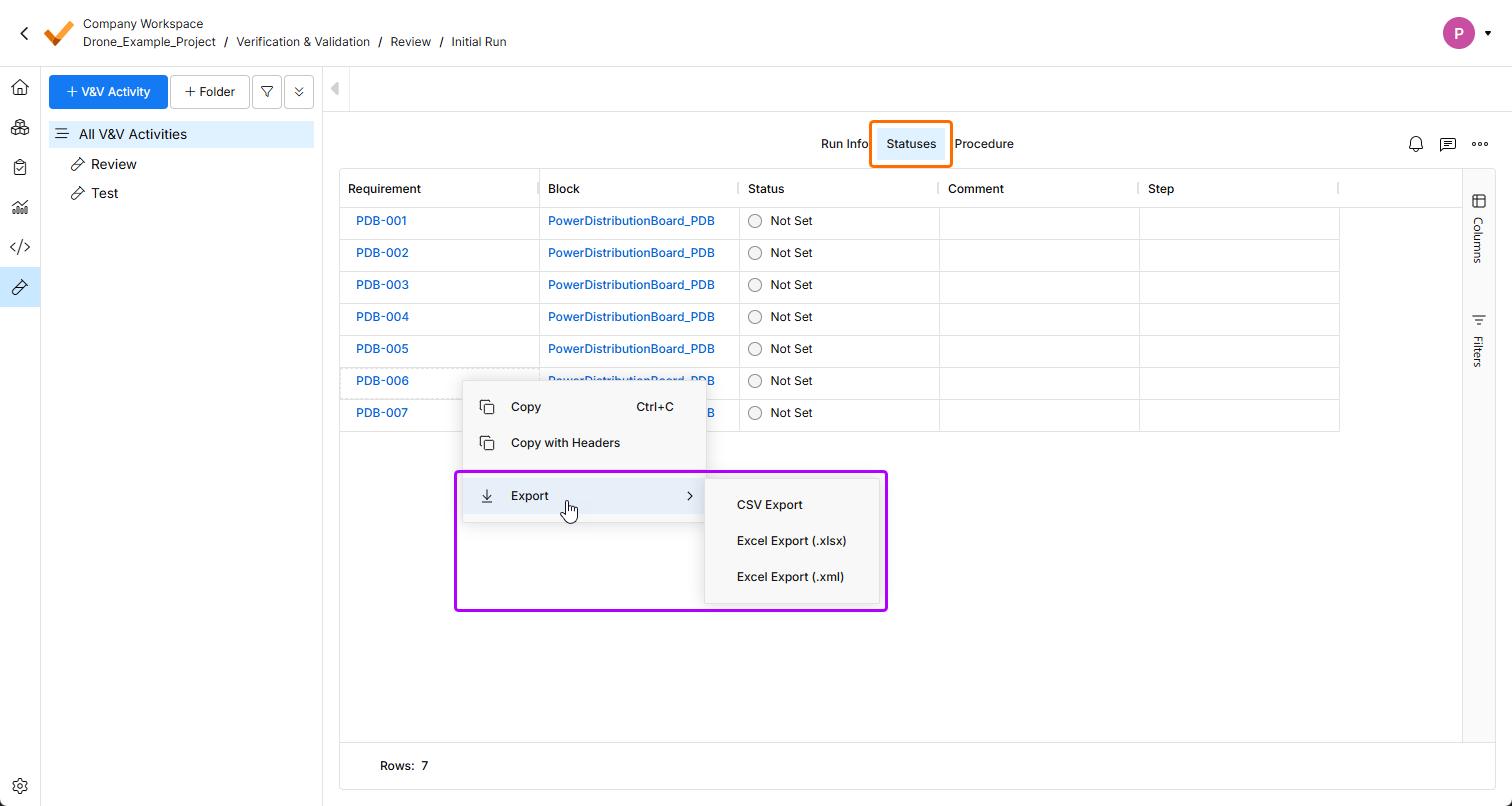1512x806 pixels.
Task: Click the filter funnel button
Action: [266, 92]
